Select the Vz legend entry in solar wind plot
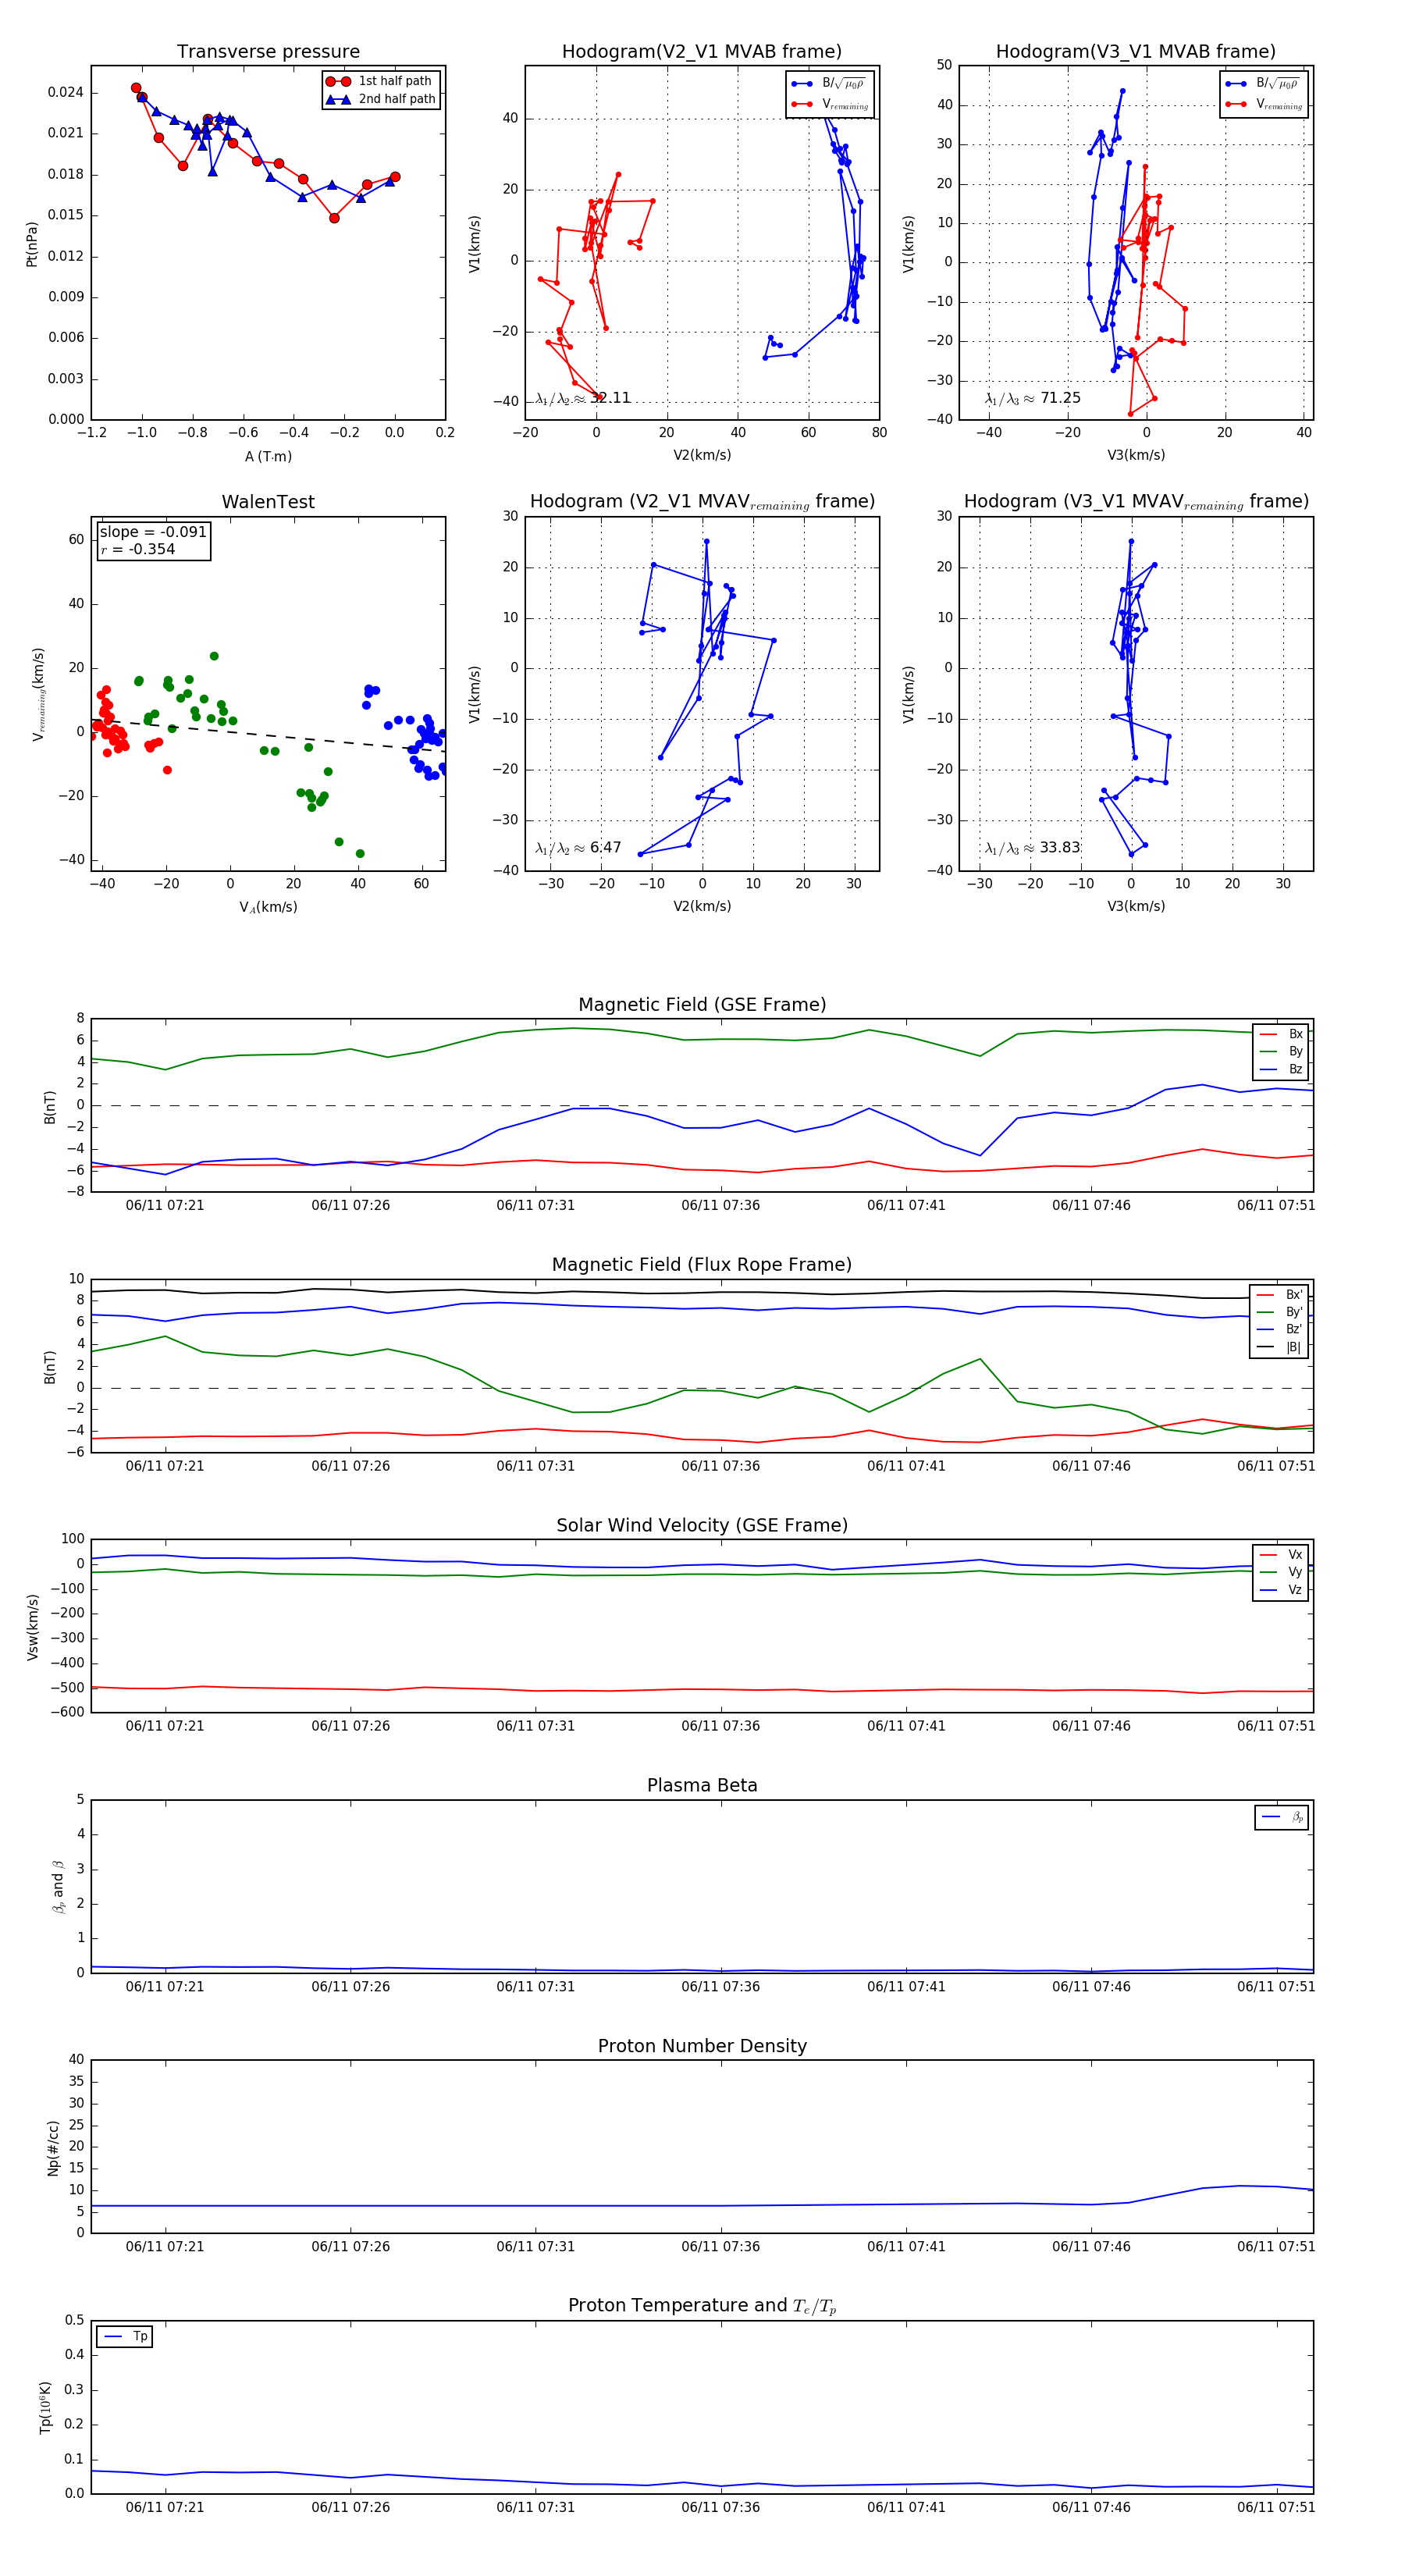 click(x=1281, y=1590)
